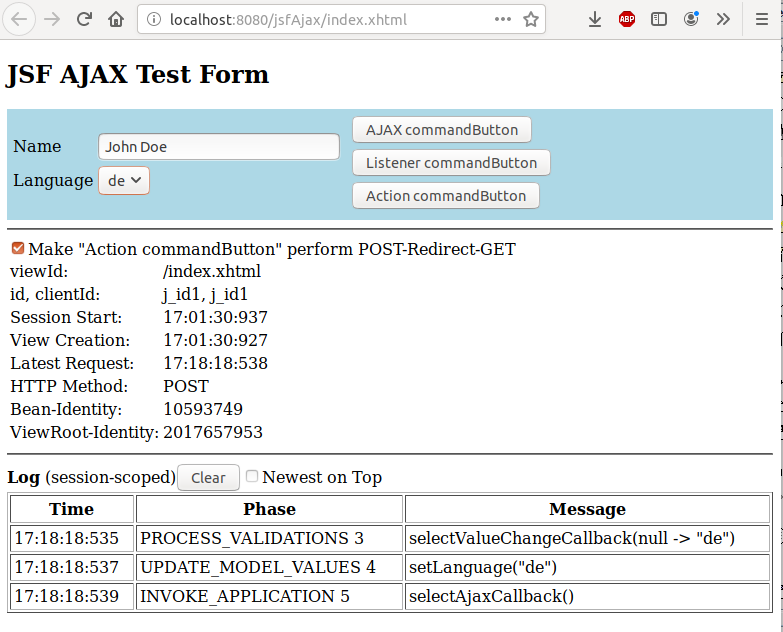
Task: Bookmark this page with the star icon
Action: (x=531, y=19)
